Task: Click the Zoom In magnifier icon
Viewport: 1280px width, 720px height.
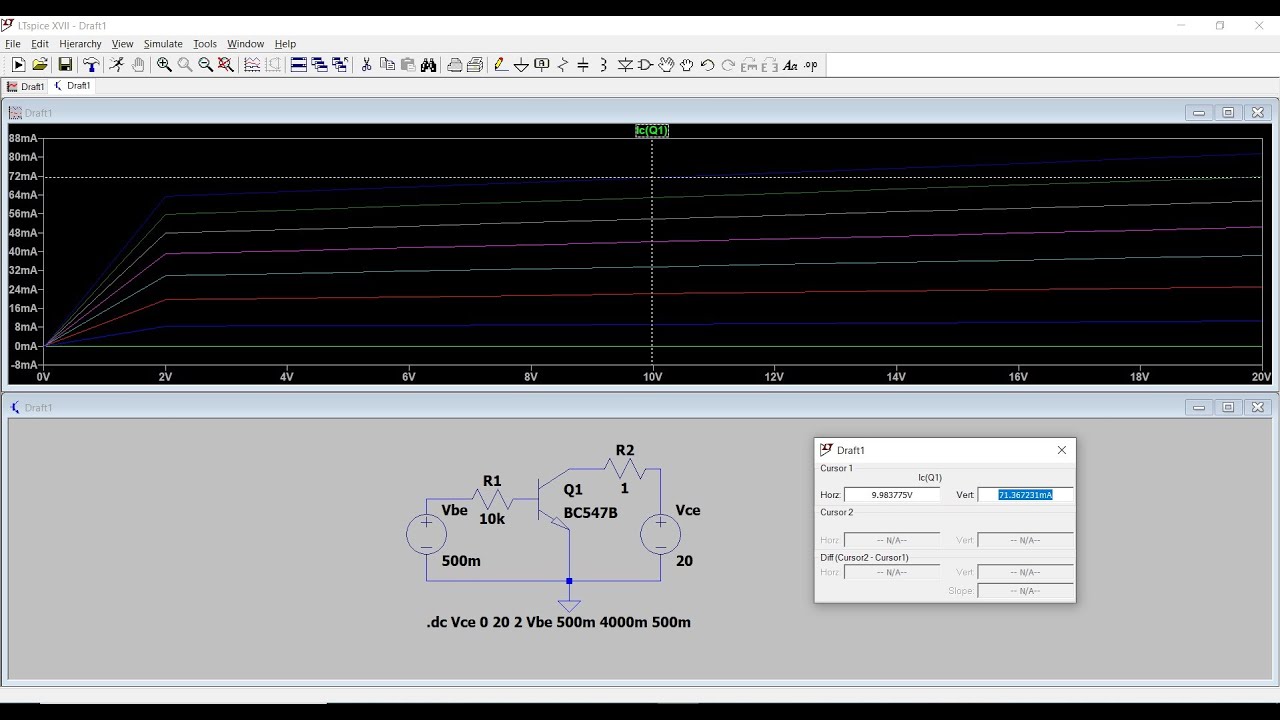Action: click(x=164, y=65)
